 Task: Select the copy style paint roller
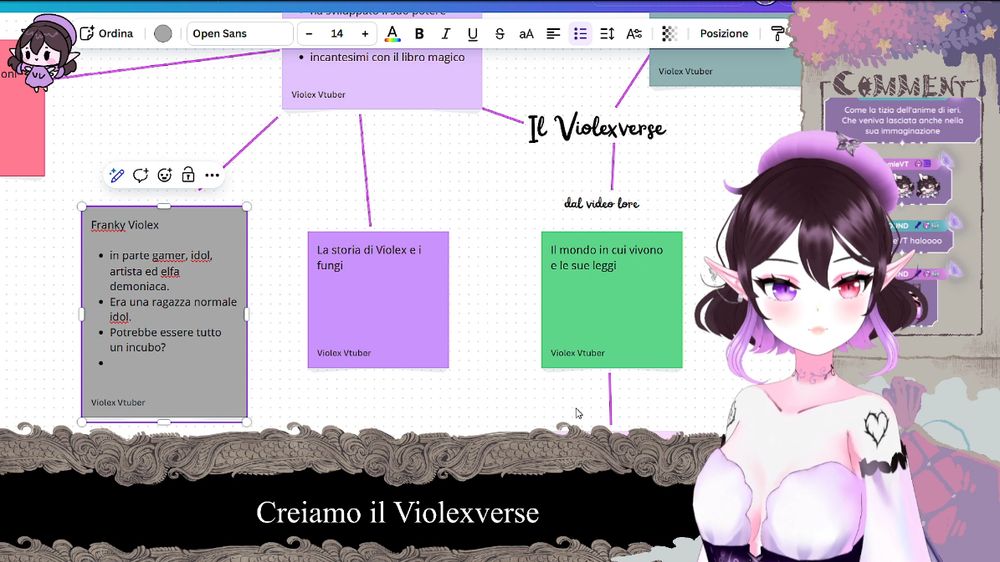[777, 33]
